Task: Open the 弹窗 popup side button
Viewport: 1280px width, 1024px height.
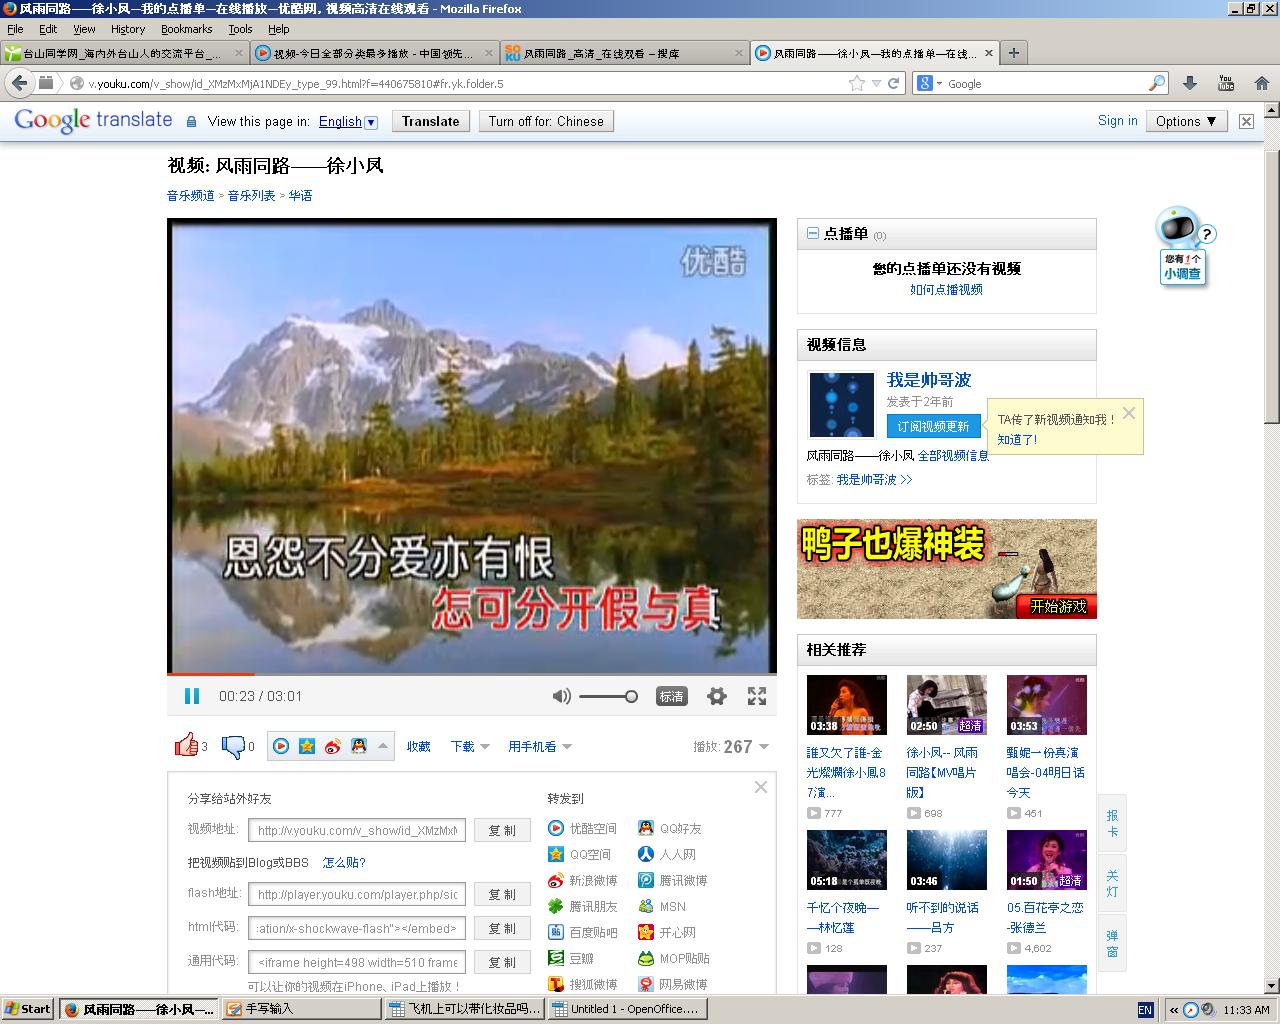Action: click(x=1112, y=943)
